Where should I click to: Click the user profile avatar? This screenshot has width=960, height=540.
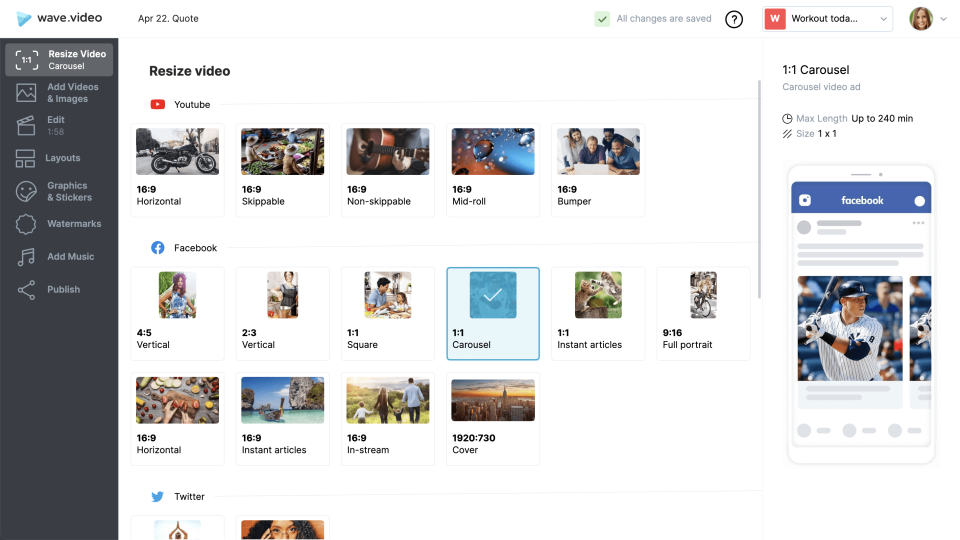coord(921,19)
